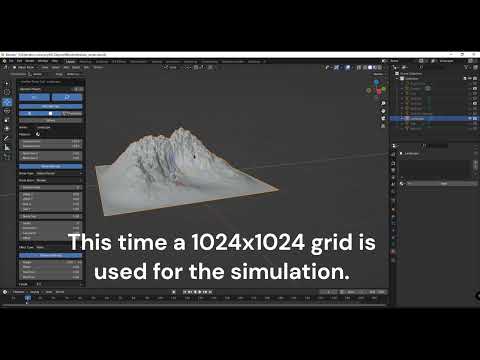Open the timeline Marker menu
The width and height of the screenshot is (480, 360).
point(60,292)
